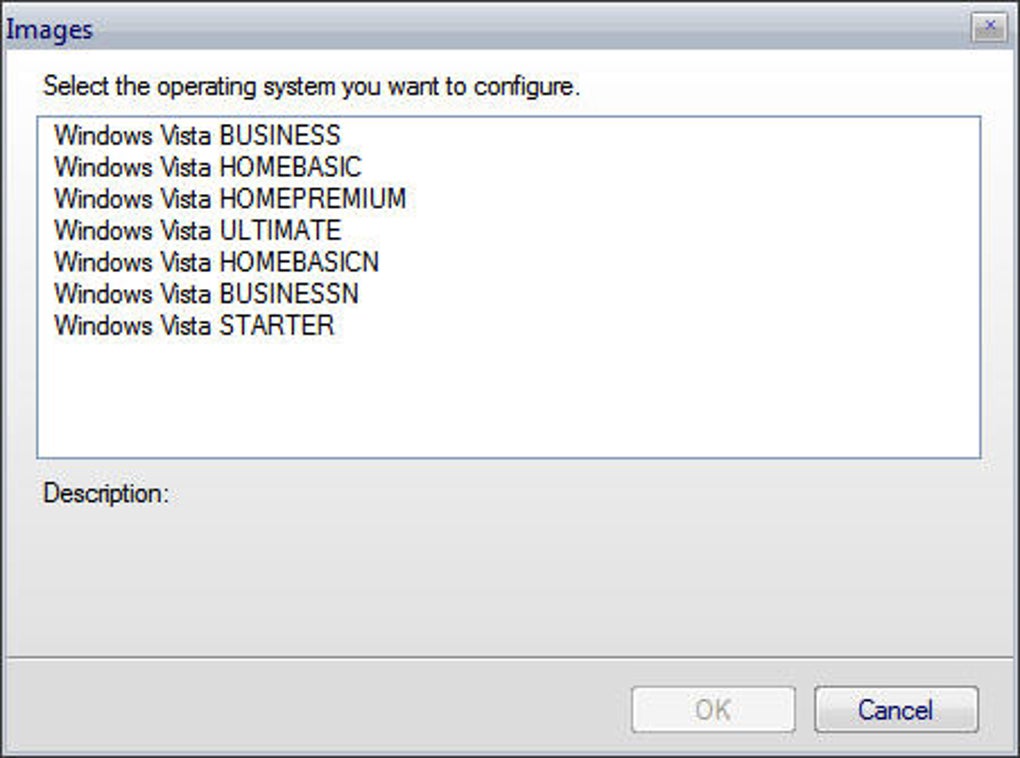
Task: Click the blank area below the Description label
Action: coord(400,580)
